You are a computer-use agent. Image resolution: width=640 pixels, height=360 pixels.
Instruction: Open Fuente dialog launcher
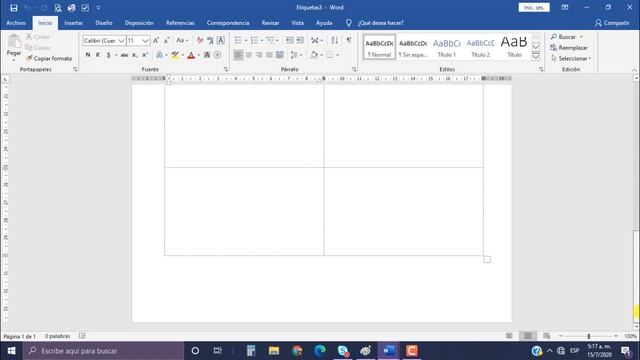[x=226, y=69]
